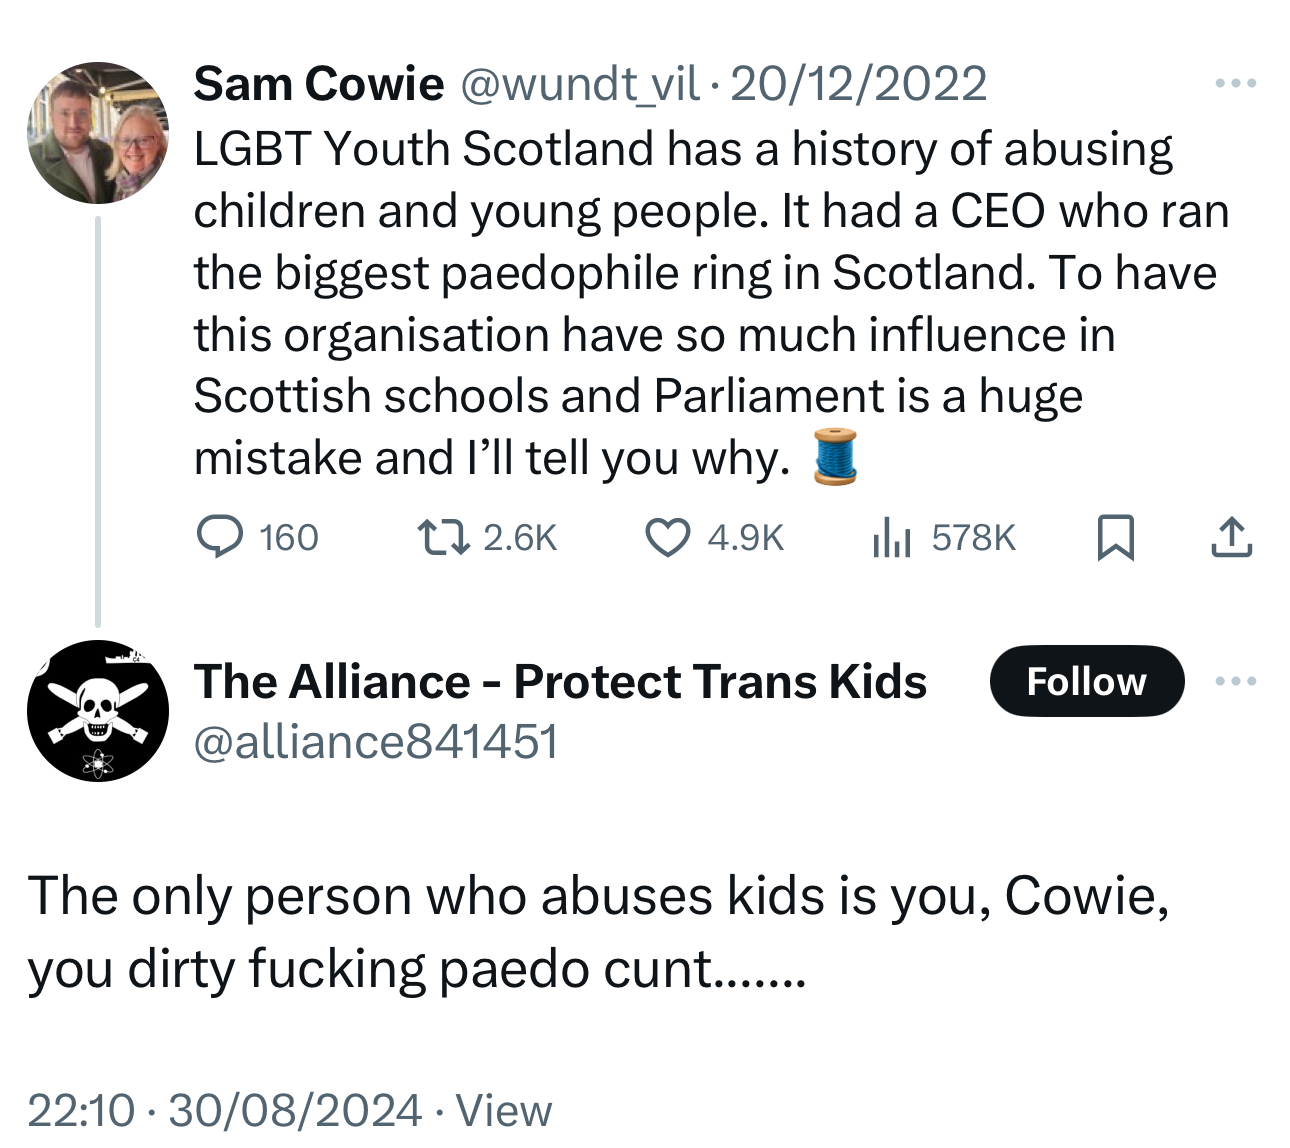Screen dimensions: 1290x1148
Task: Click the 20/12/2022 tweet date
Action: 858,84
